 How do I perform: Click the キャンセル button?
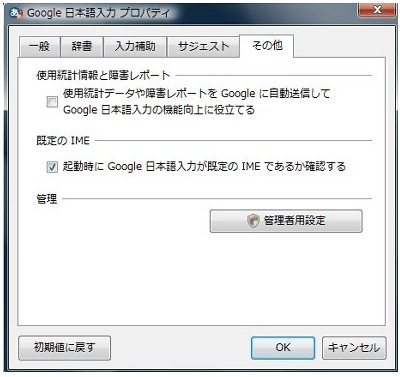point(354,348)
